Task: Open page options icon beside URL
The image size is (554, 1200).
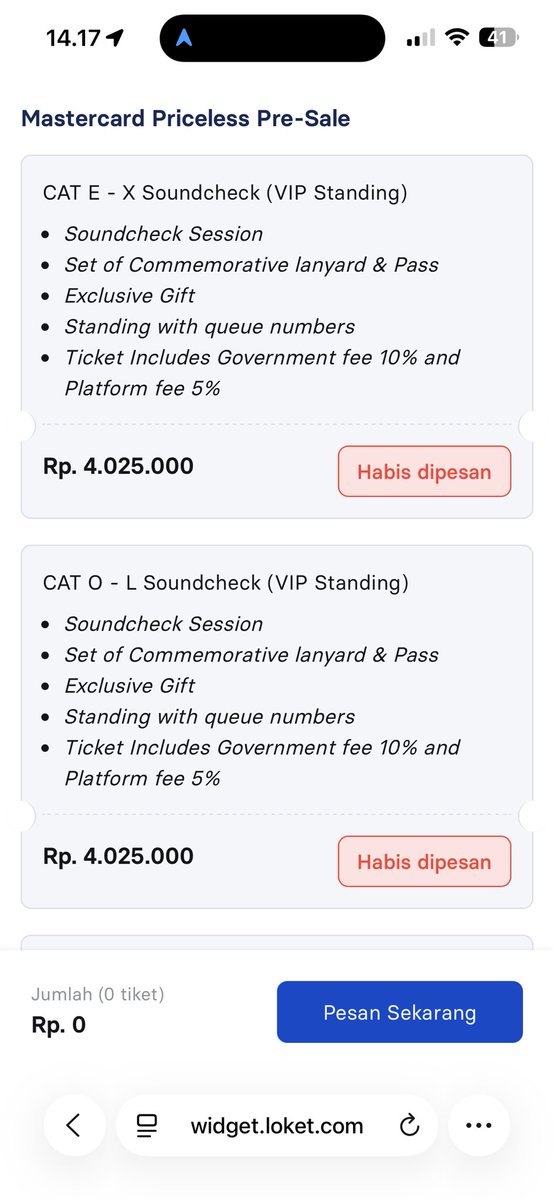Action: click(147, 1126)
